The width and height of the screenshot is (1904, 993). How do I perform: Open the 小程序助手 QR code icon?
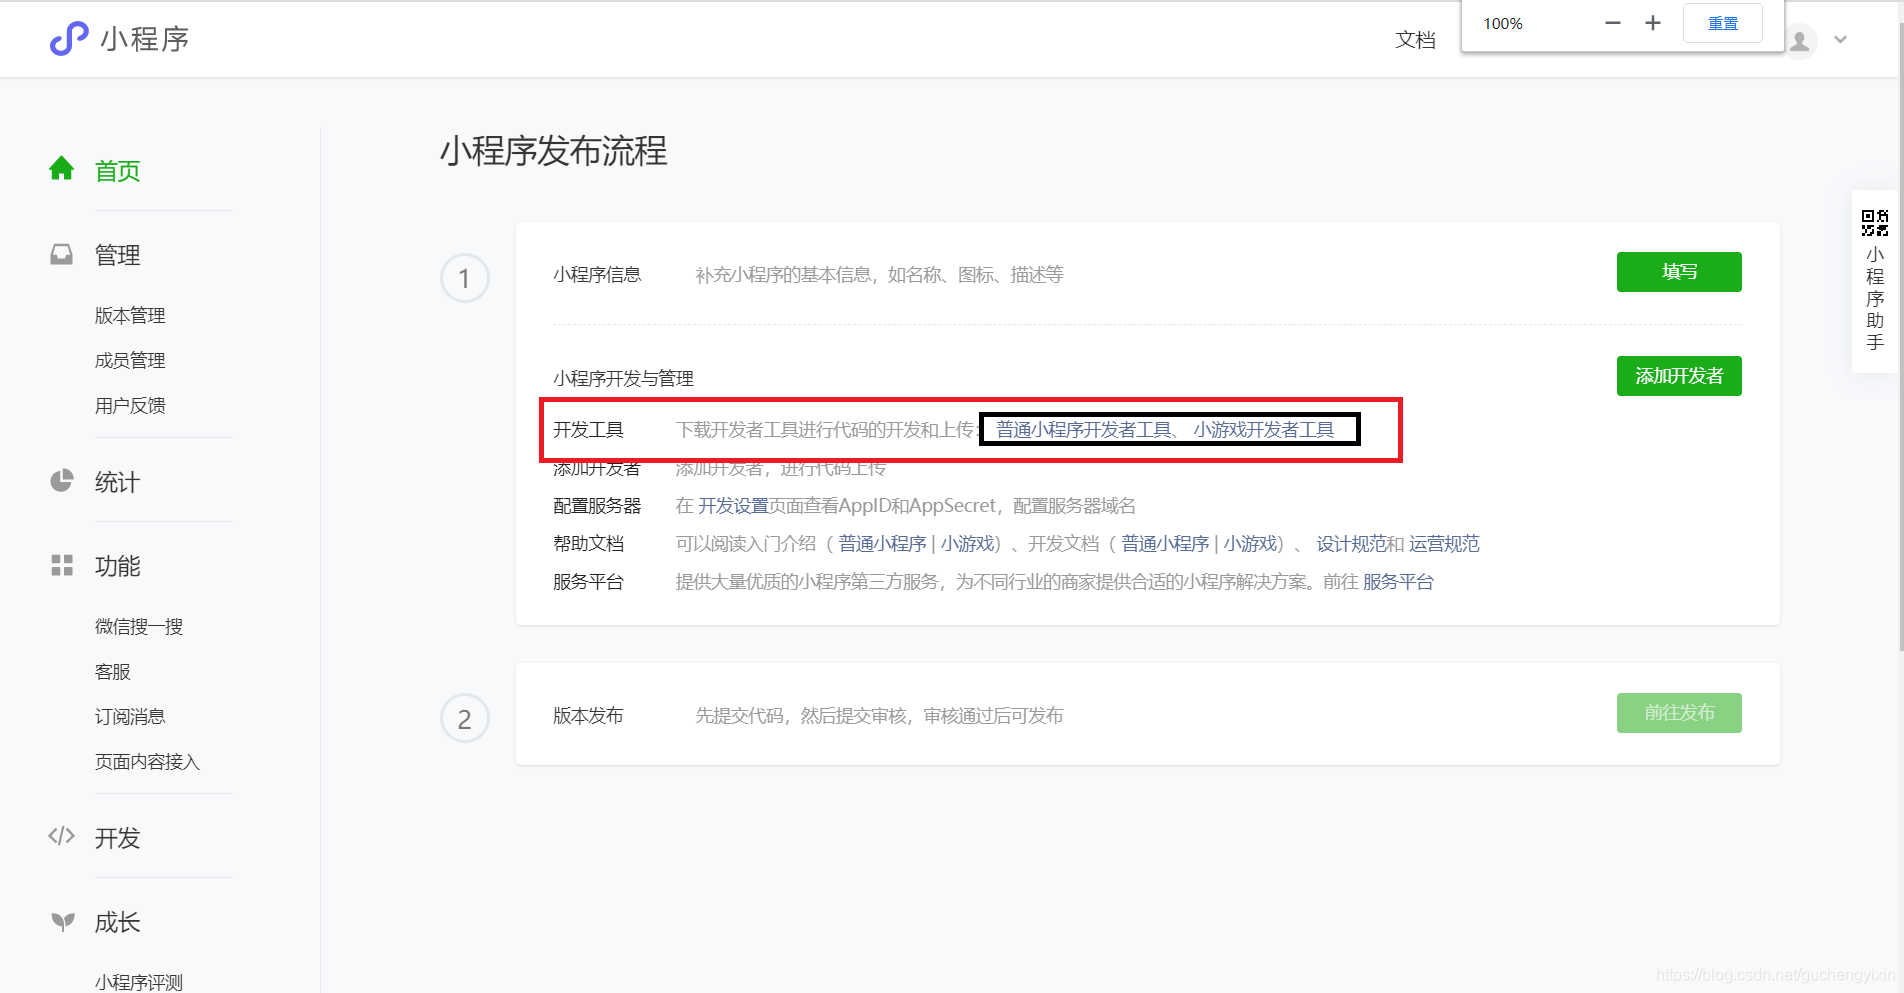pos(1875,223)
